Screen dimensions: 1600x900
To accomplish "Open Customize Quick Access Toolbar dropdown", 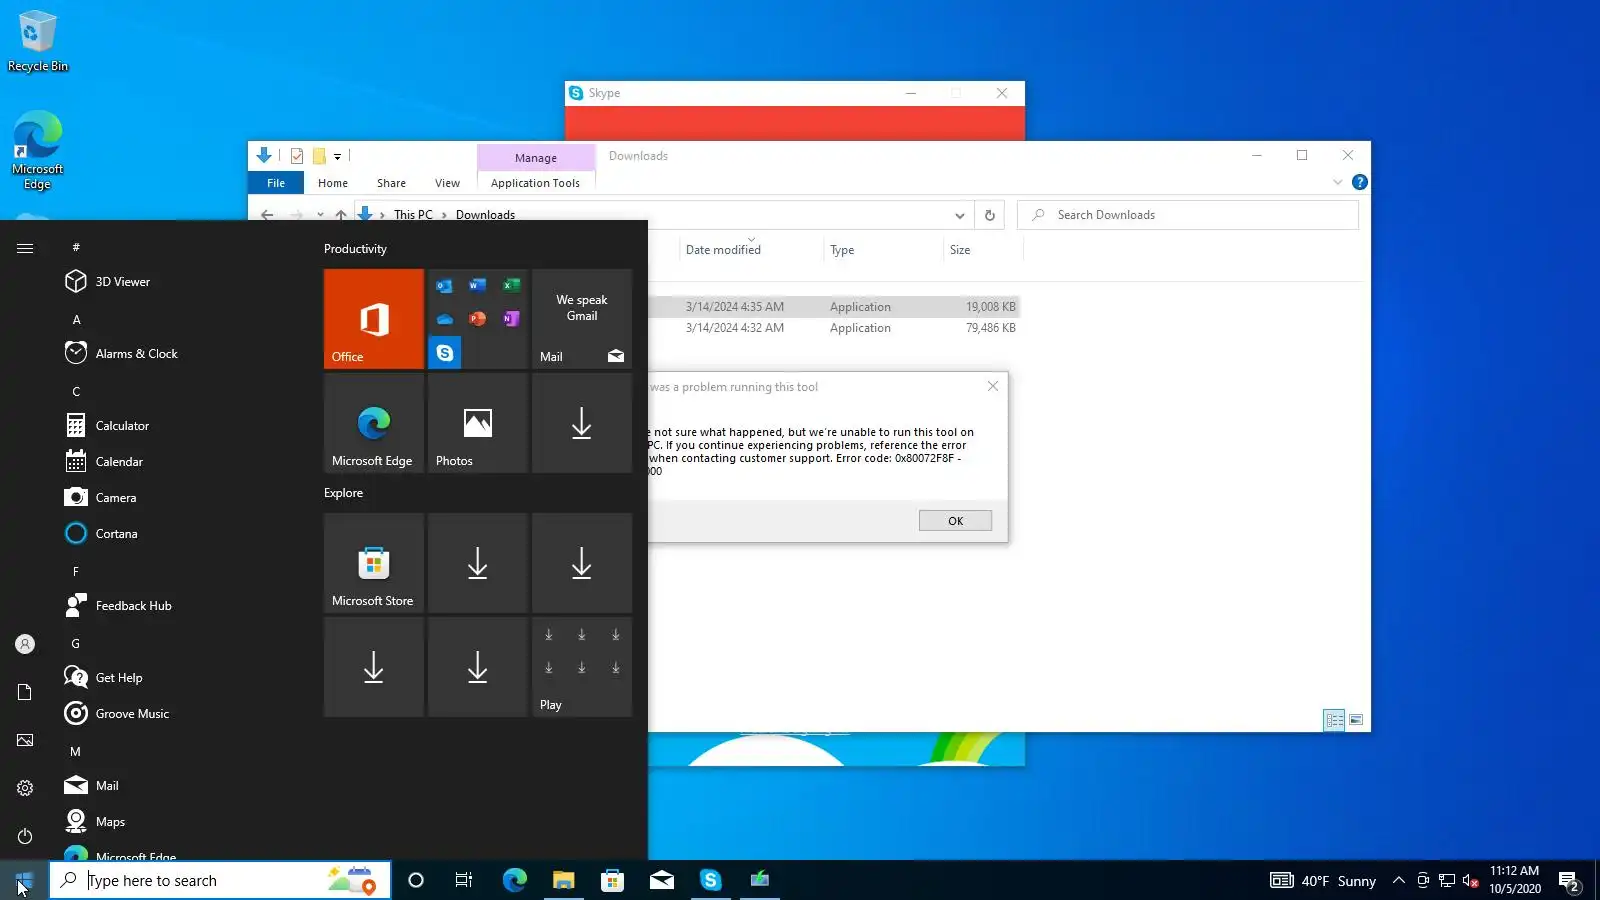I will pos(338,156).
